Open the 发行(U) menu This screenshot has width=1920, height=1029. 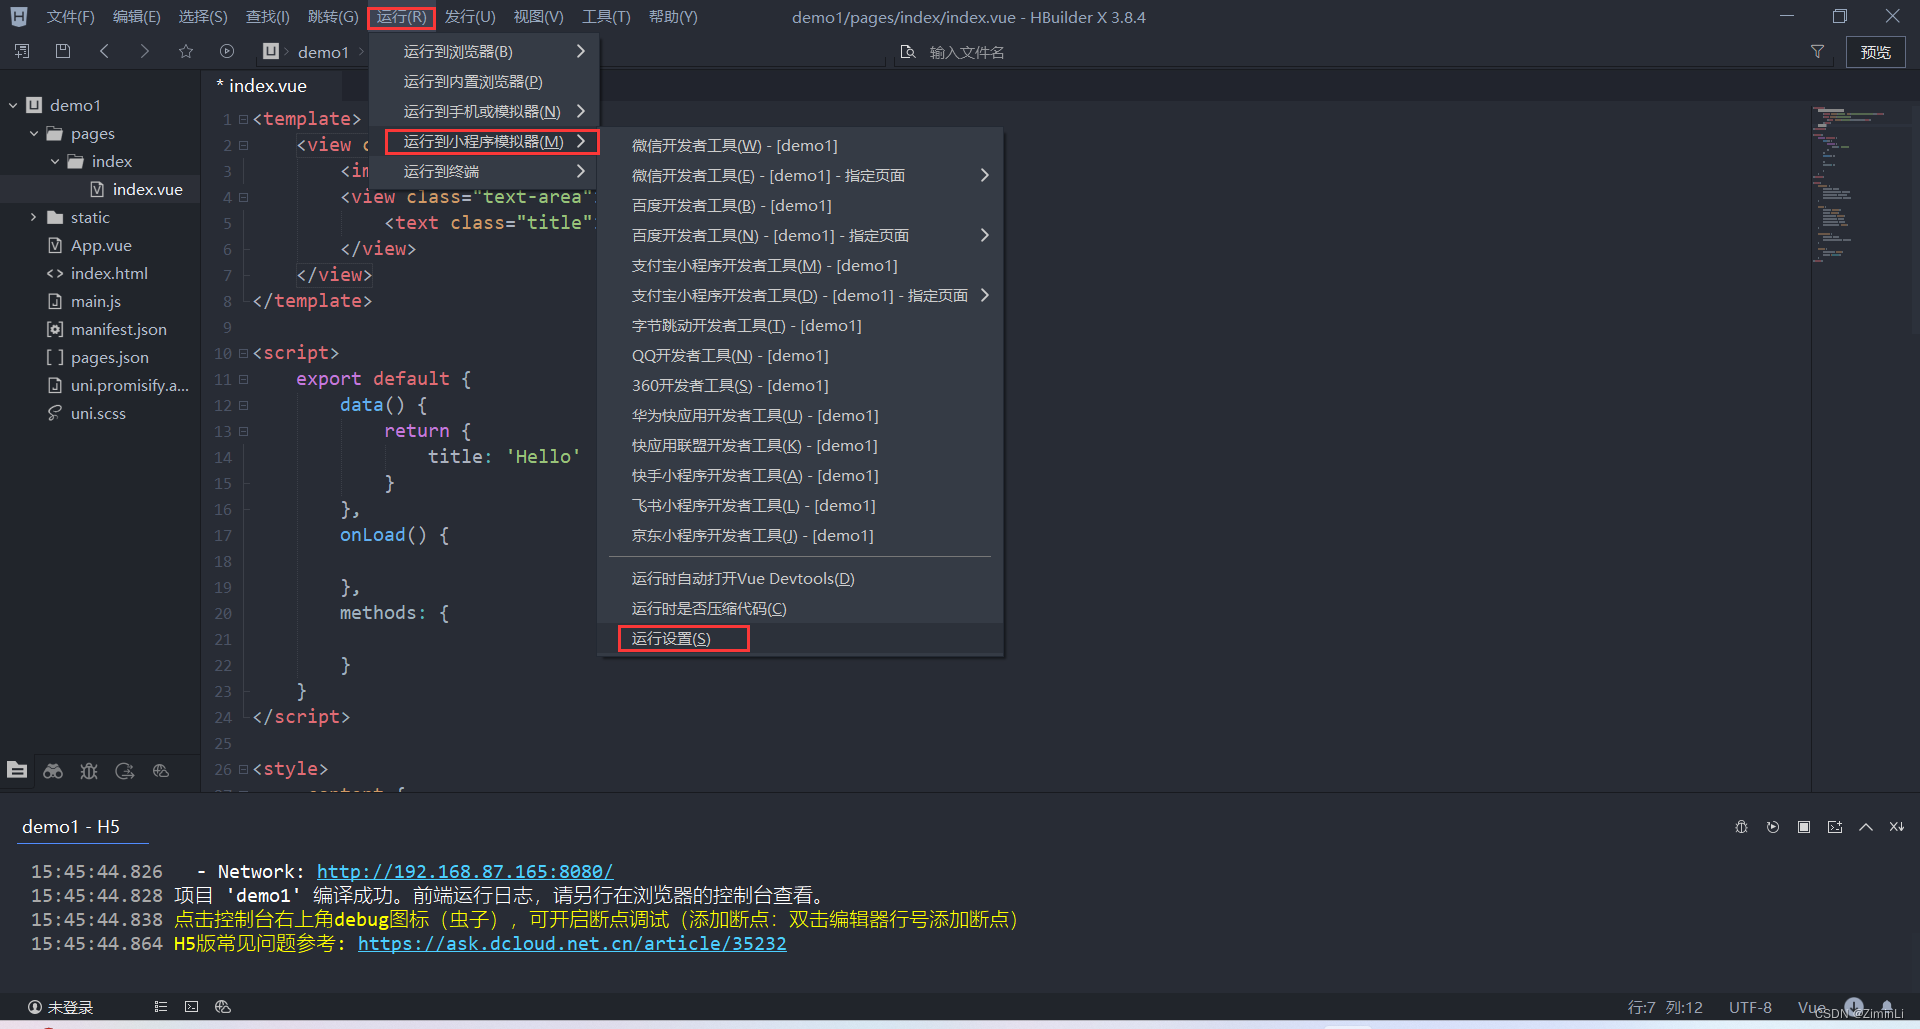click(x=469, y=17)
